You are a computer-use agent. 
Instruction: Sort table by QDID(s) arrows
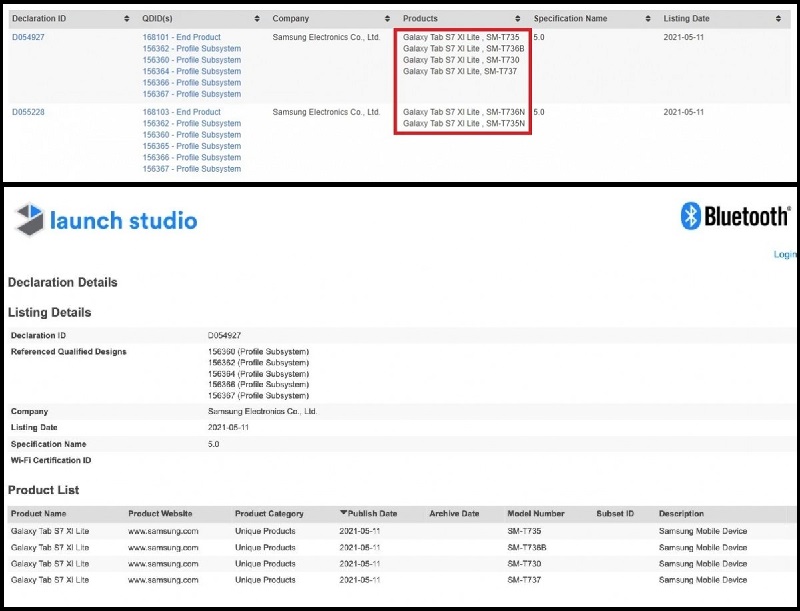coord(257,18)
